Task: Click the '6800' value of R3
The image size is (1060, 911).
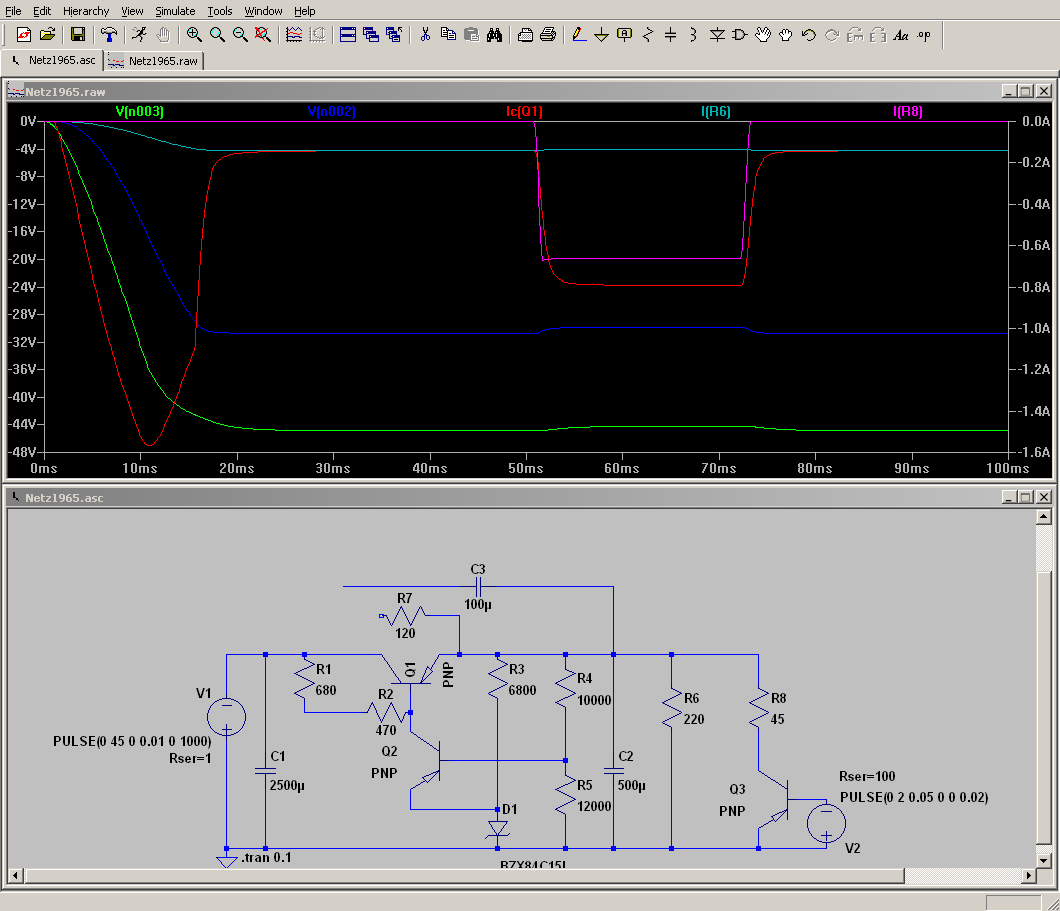Action: click(523, 690)
